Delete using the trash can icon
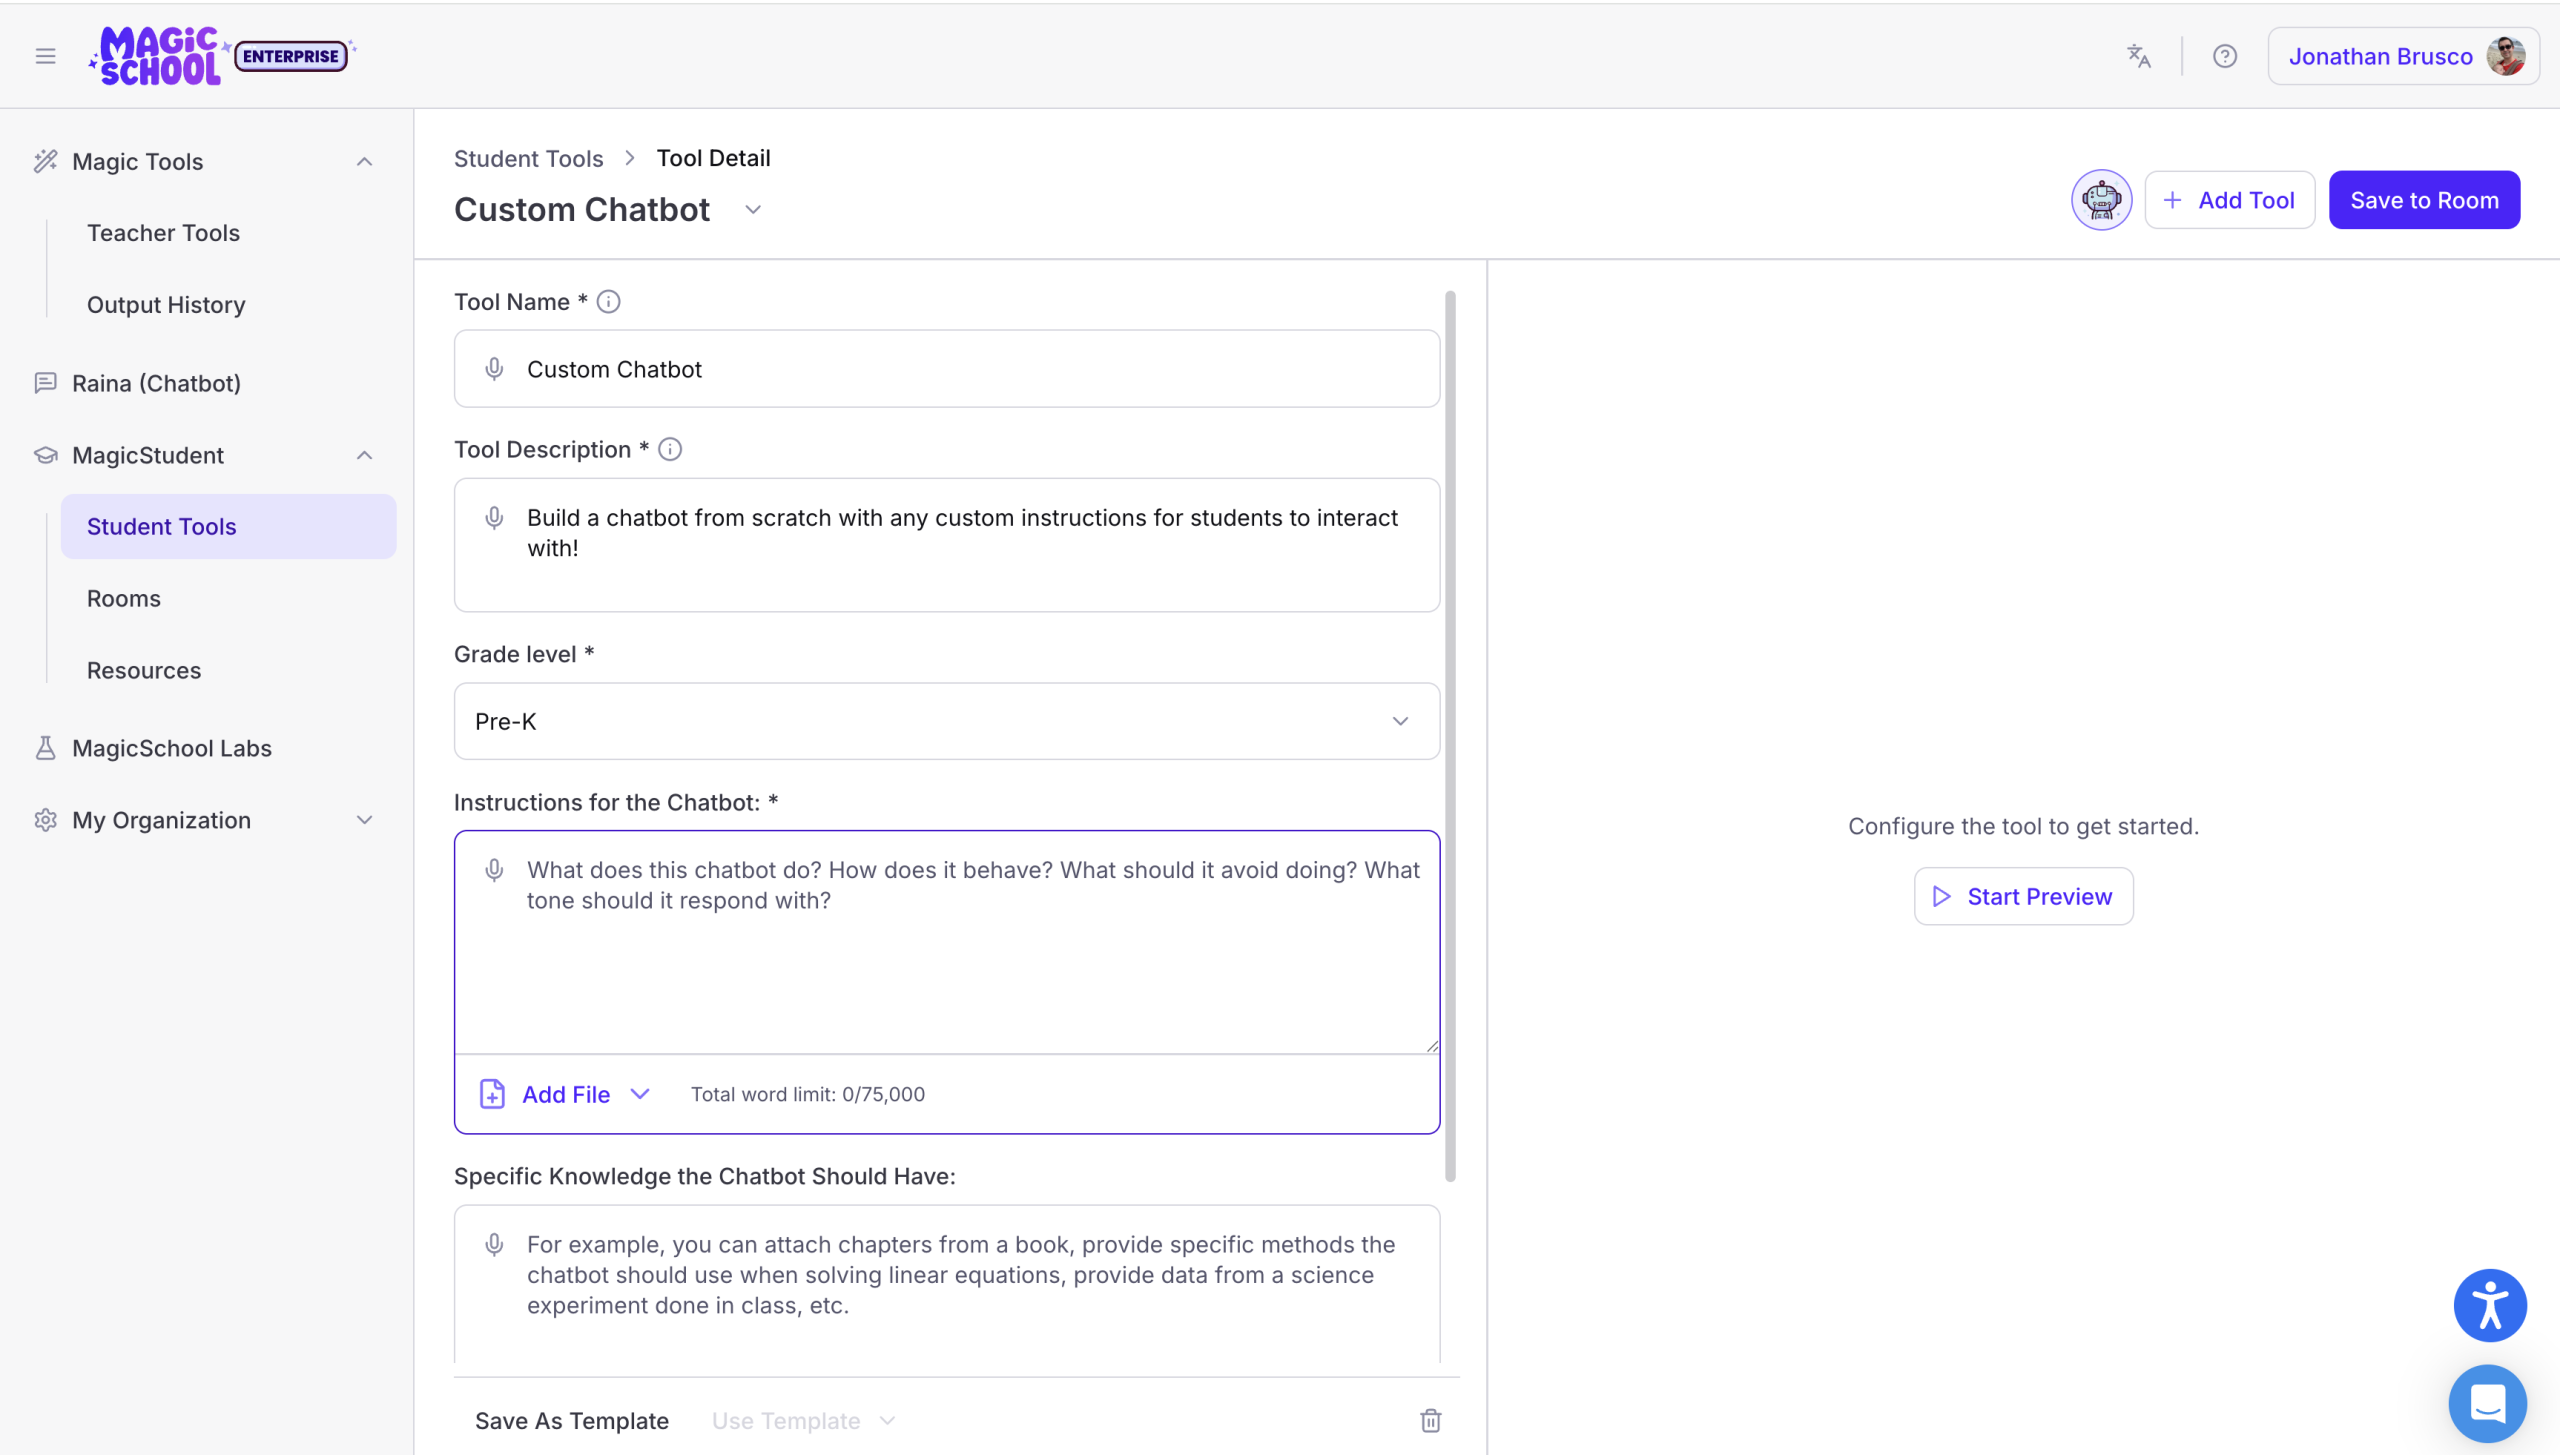 tap(1430, 1420)
